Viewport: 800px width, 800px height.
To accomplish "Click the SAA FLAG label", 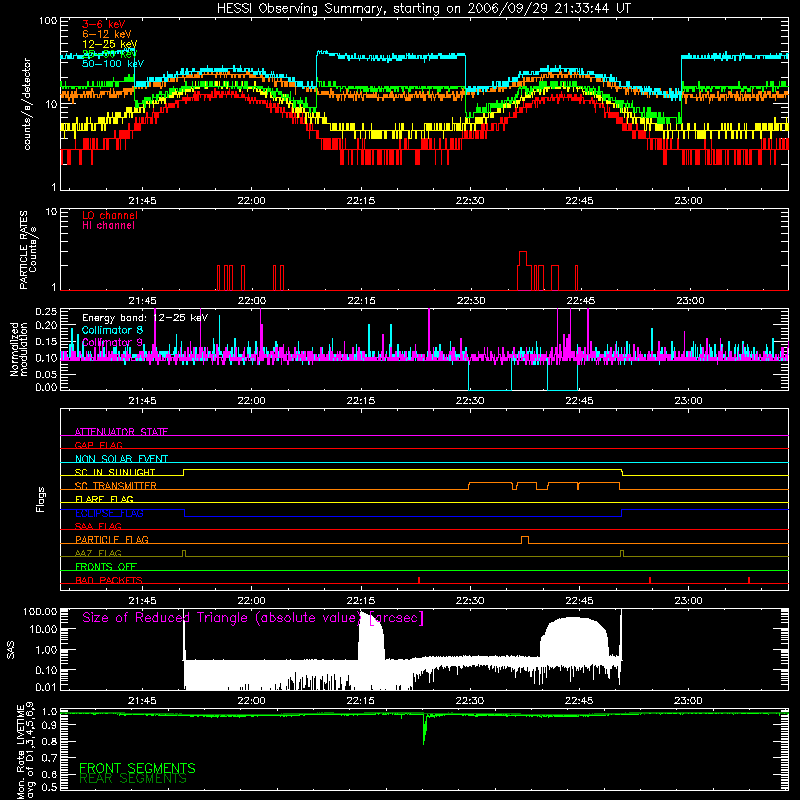I will point(98,526).
